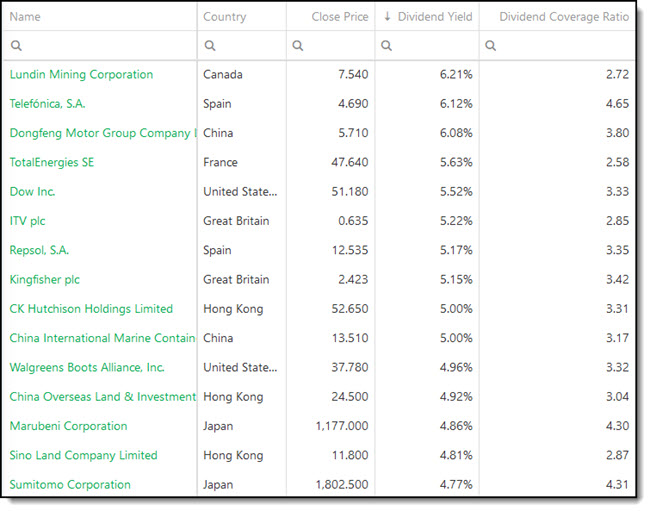Click the search icon in Country filter
The height and width of the screenshot is (511, 650).
pyautogui.click(x=210, y=46)
